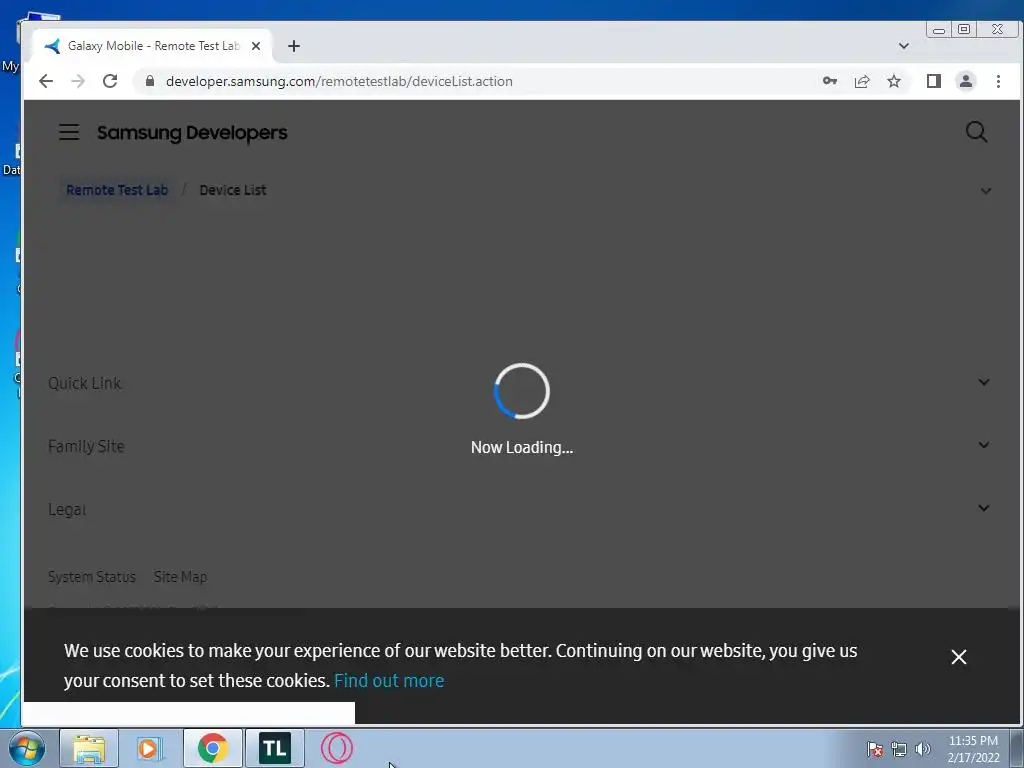1024x768 pixels.
Task: Open Remote Test Lab breadcrumb link
Action: click(x=117, y=190)
